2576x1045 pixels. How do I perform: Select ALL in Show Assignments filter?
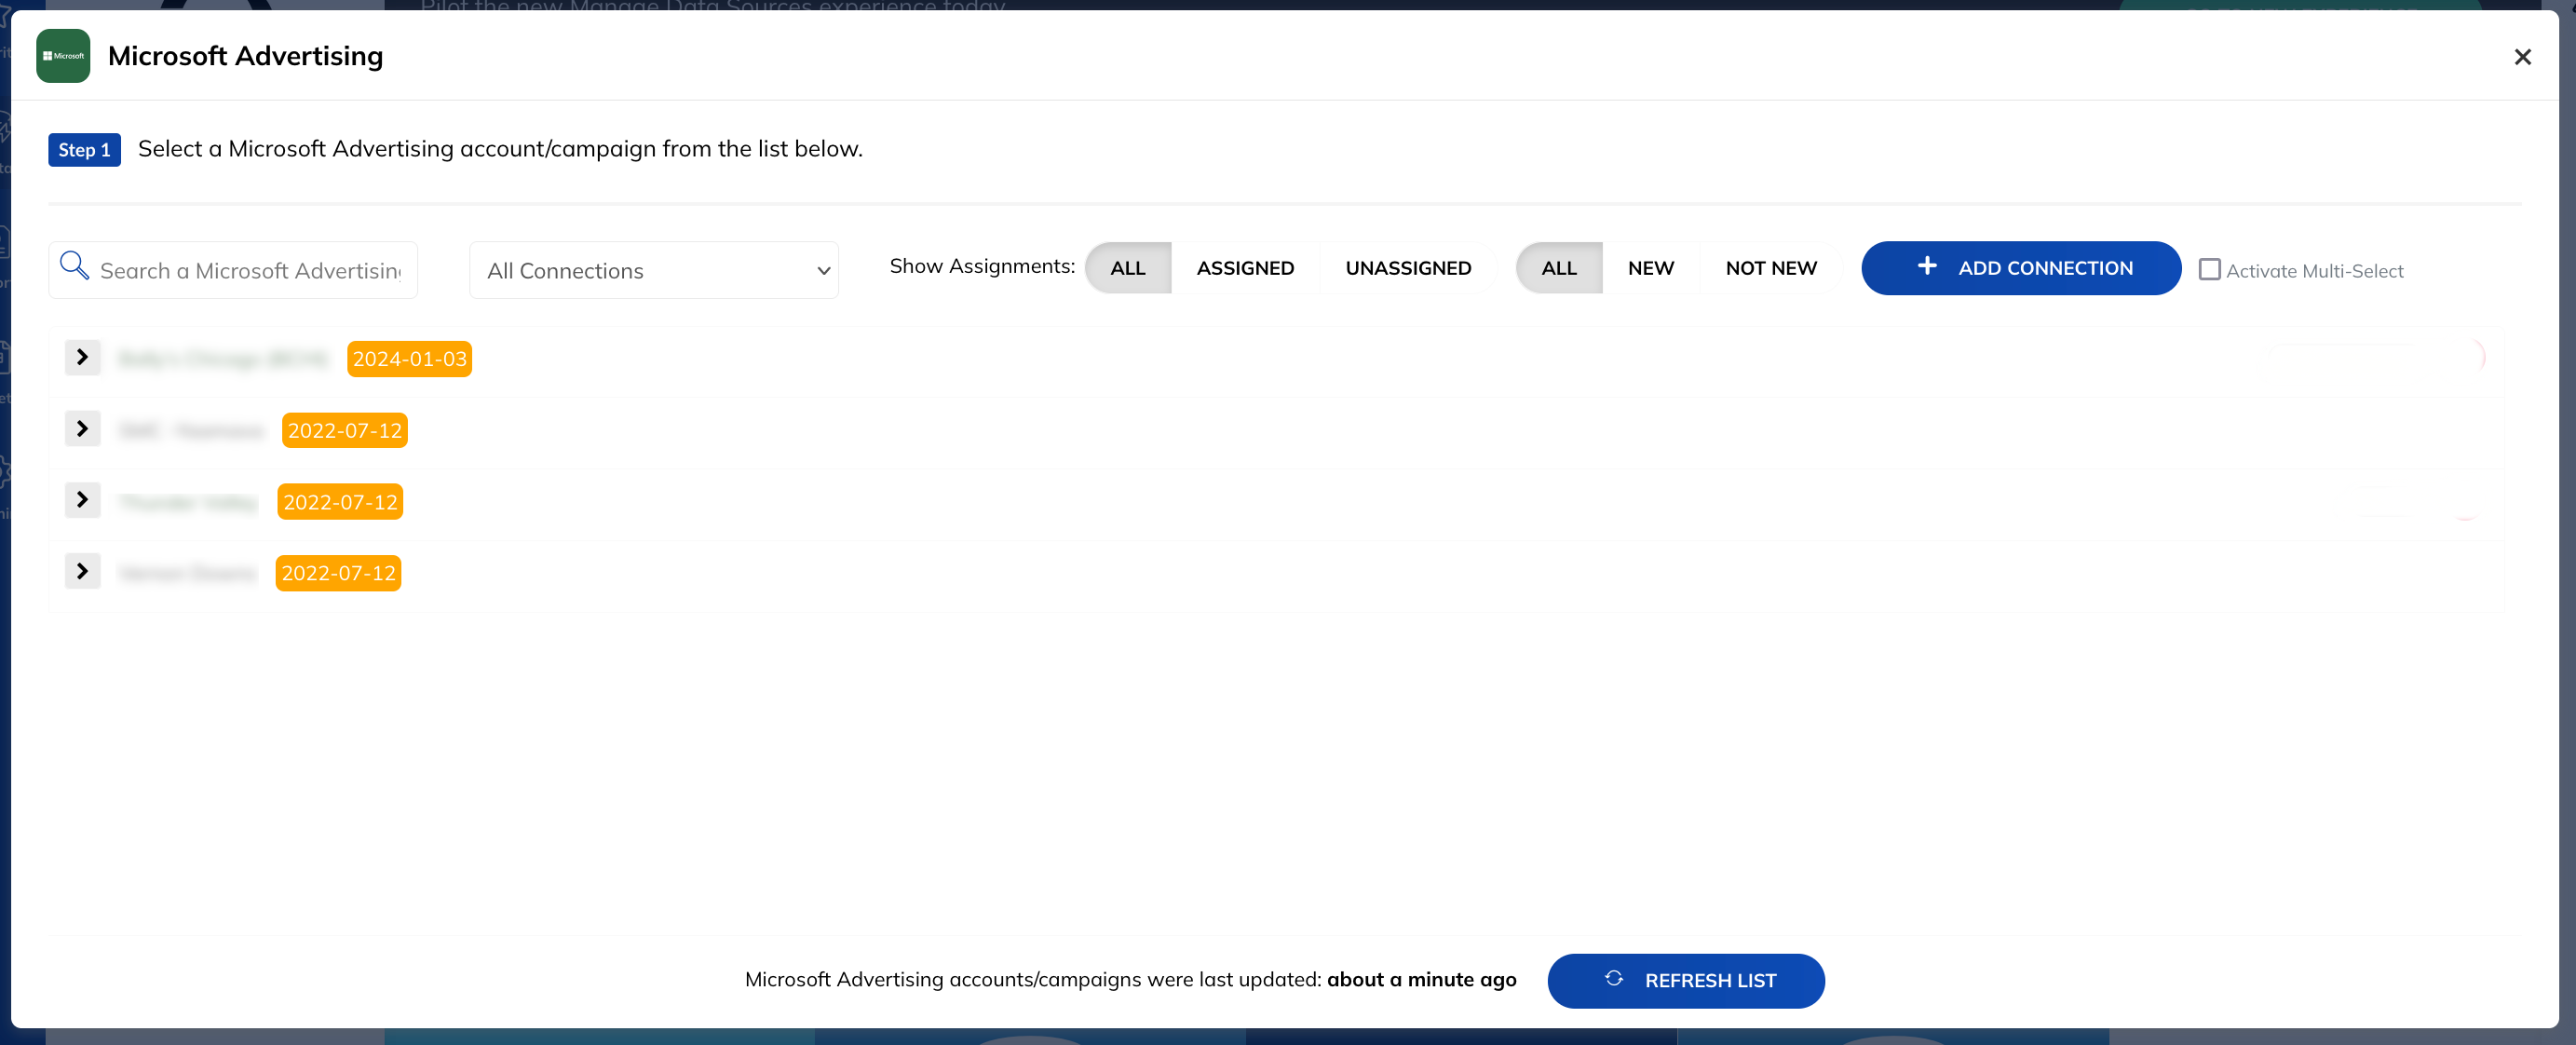pyautogui.click(x=1127, y=268)
